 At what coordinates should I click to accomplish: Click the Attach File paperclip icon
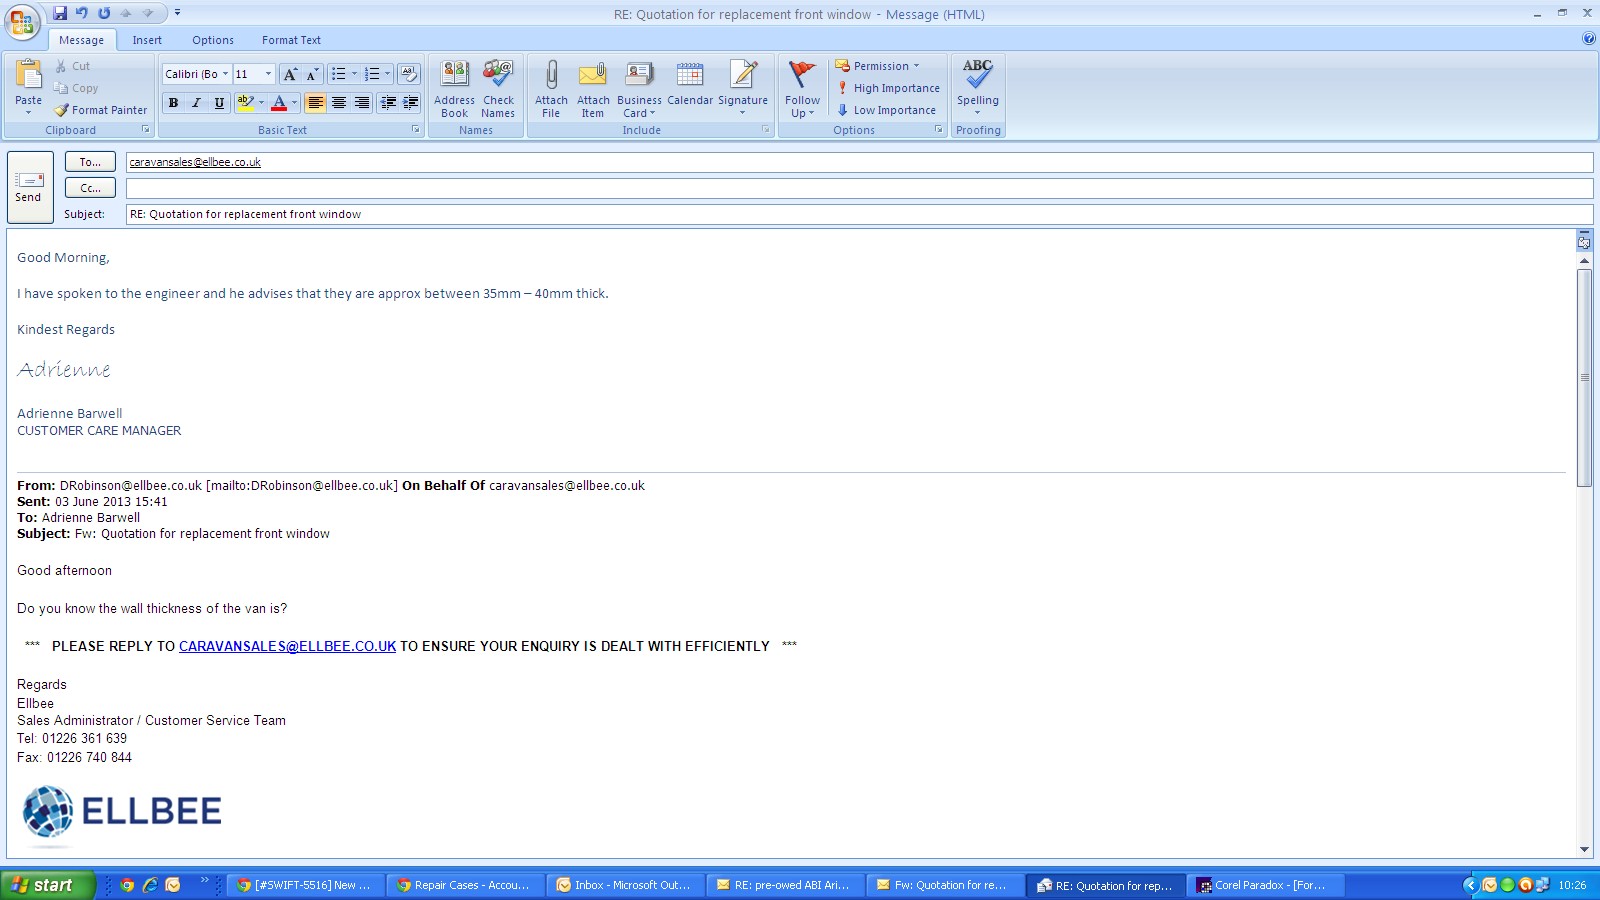click(551, 88)
